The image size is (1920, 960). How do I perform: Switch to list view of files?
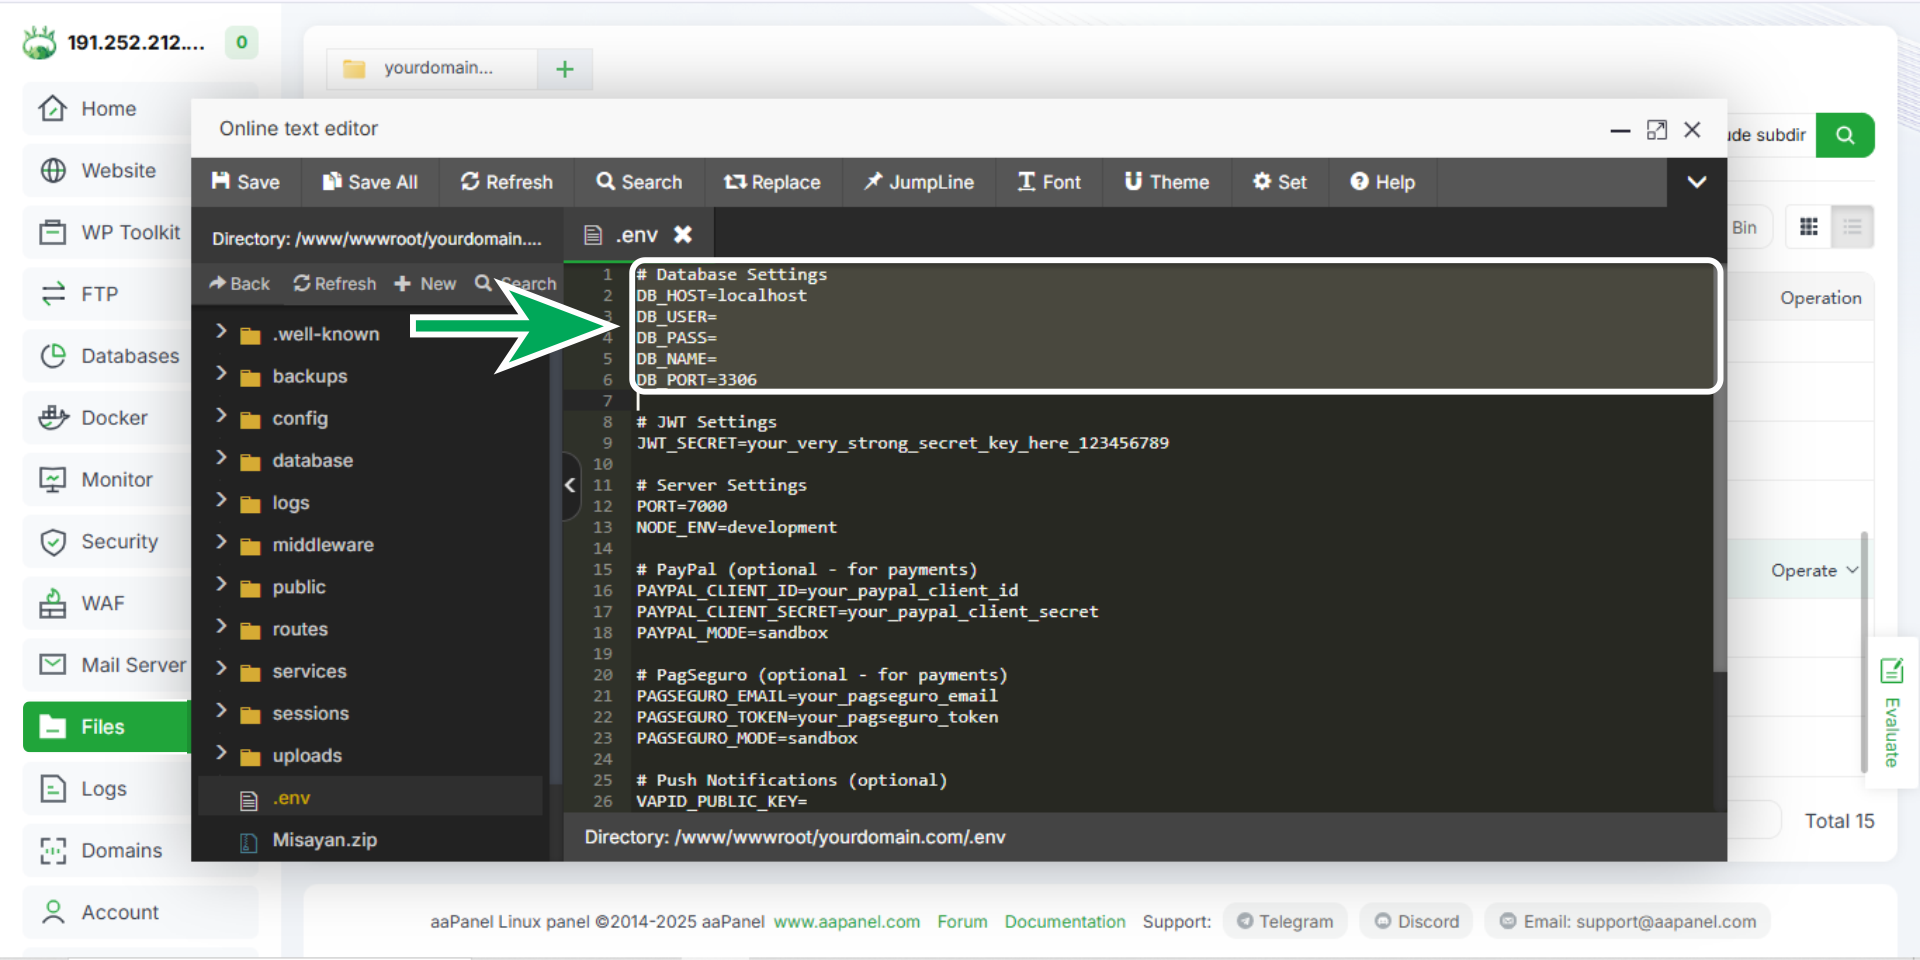coord(1852,227)
